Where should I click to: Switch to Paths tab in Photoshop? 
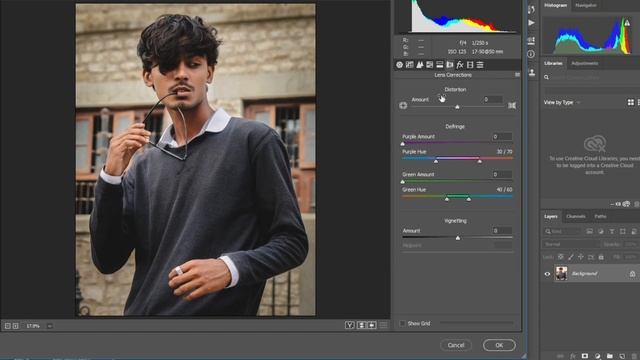click(600, 216)
